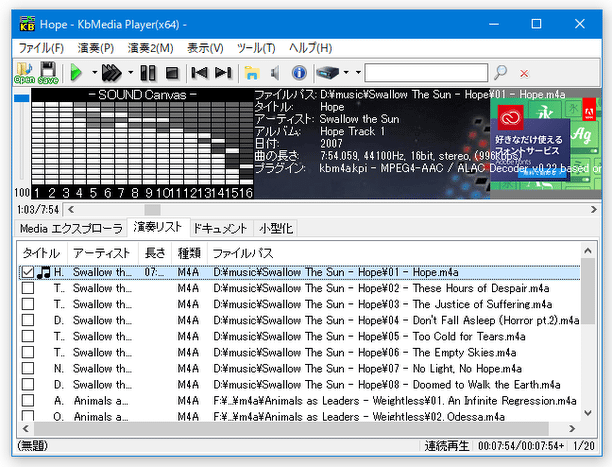Screen dimensions: 612x467
Task: Open the dropdown arrow beside the Play button
Action: click(94, 73)
